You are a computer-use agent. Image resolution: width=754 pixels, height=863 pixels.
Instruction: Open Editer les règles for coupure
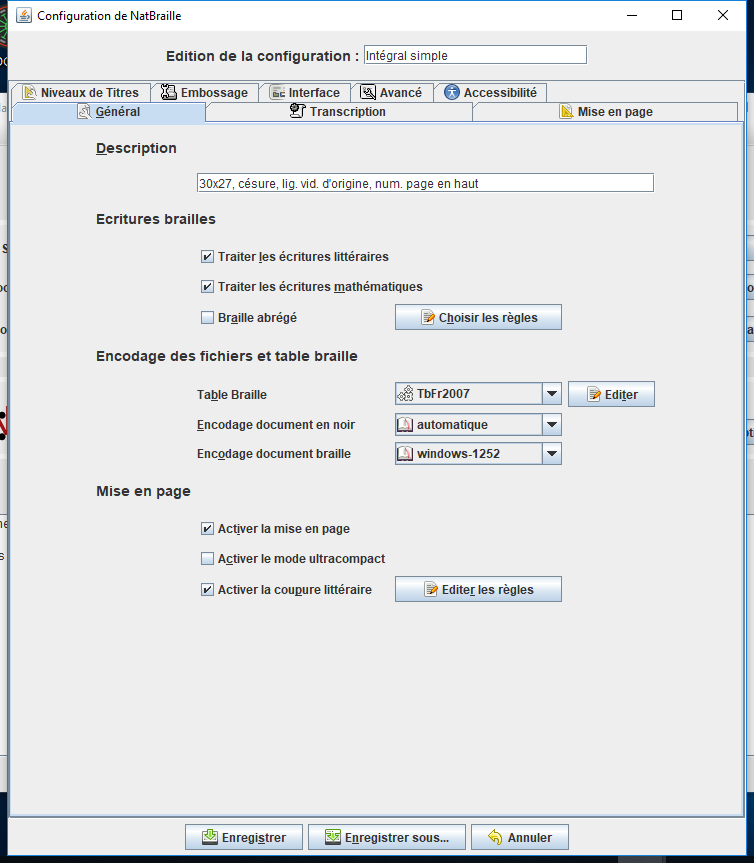tap(478, 589)
